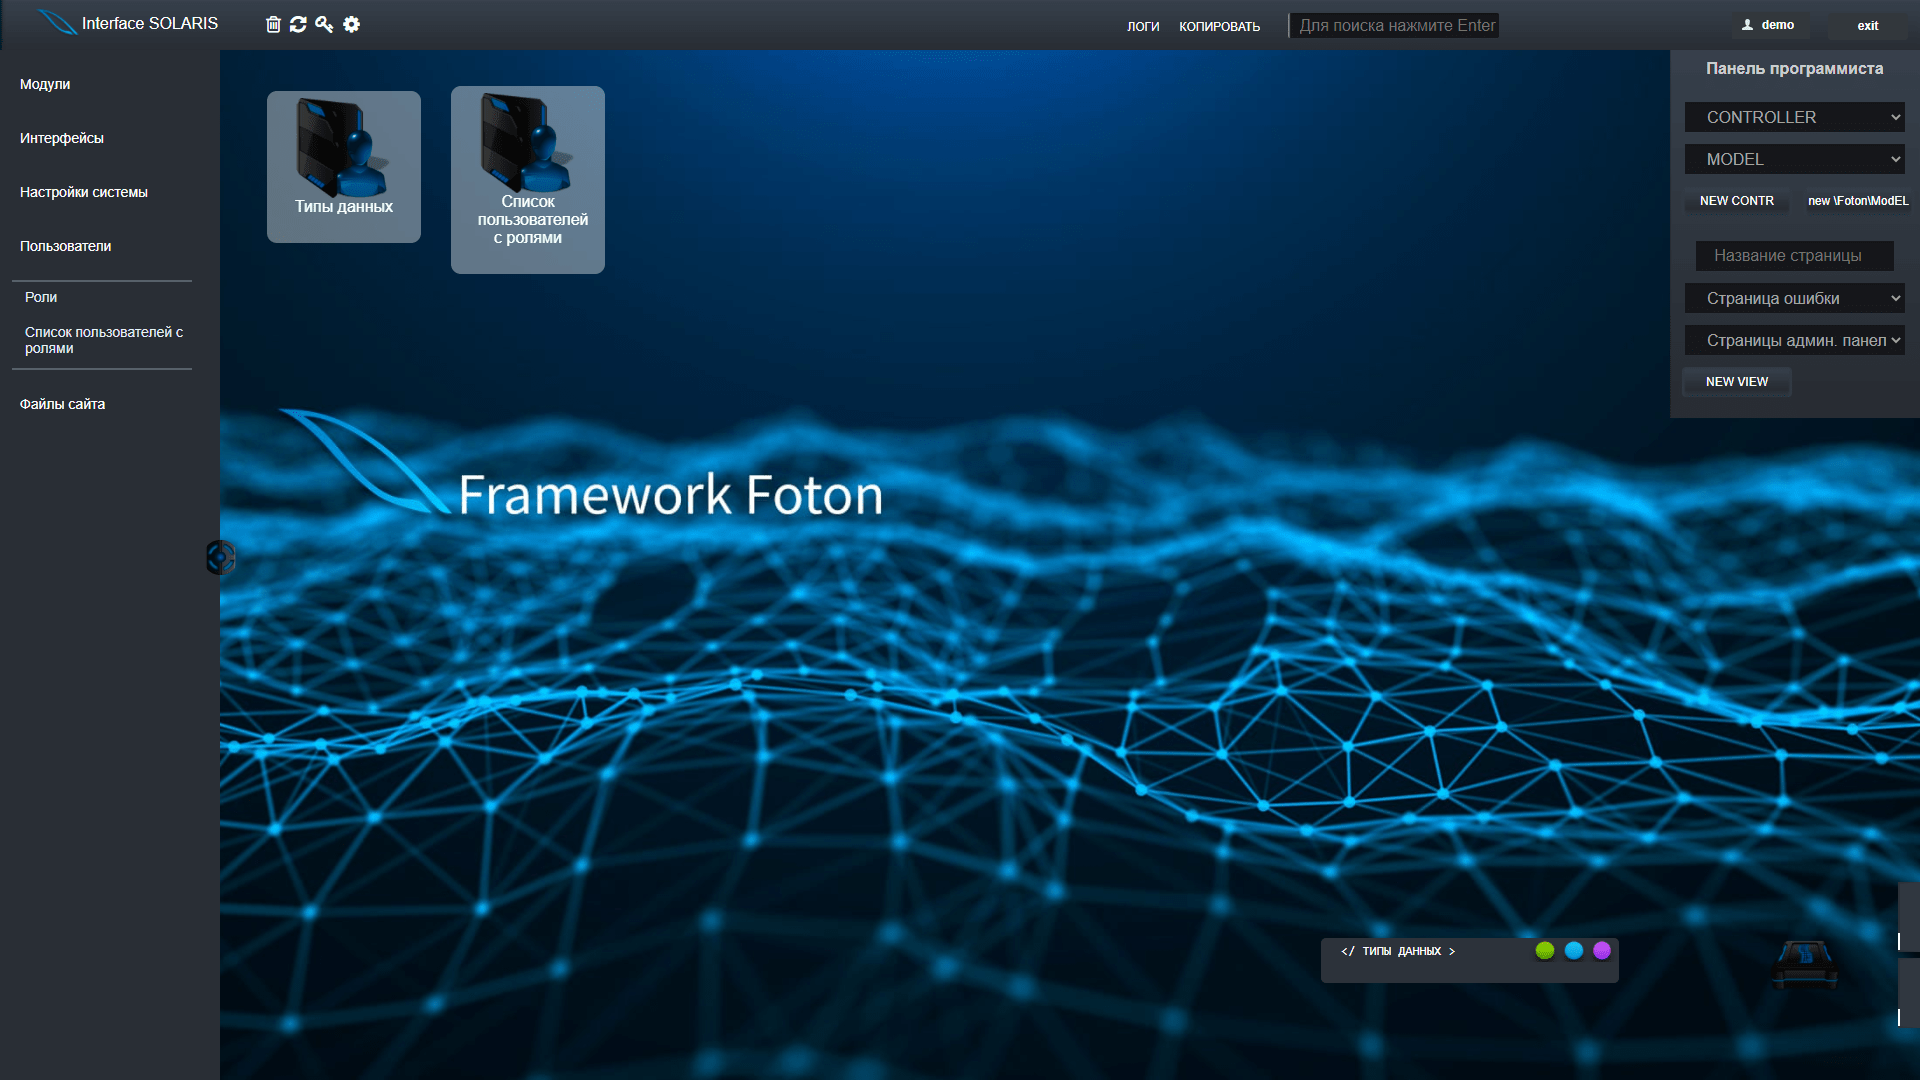
Task: Open Список пользователей с ролями tile
Action: pyautogui.click(x=527, y=179)
